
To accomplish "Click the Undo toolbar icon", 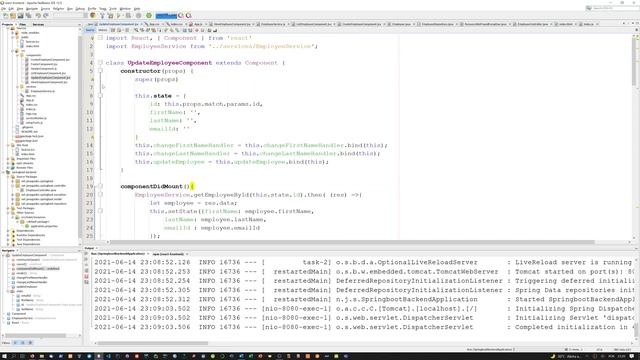I will click(38, 16).
